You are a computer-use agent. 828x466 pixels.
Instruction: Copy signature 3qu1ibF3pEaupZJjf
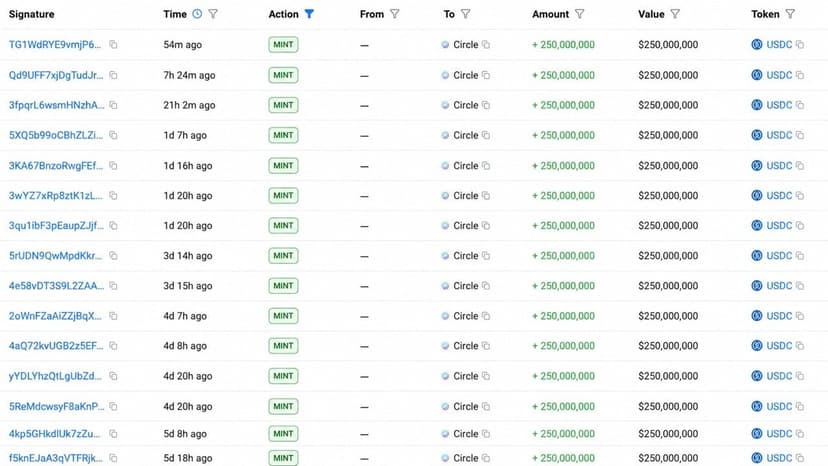click(113, 226)
